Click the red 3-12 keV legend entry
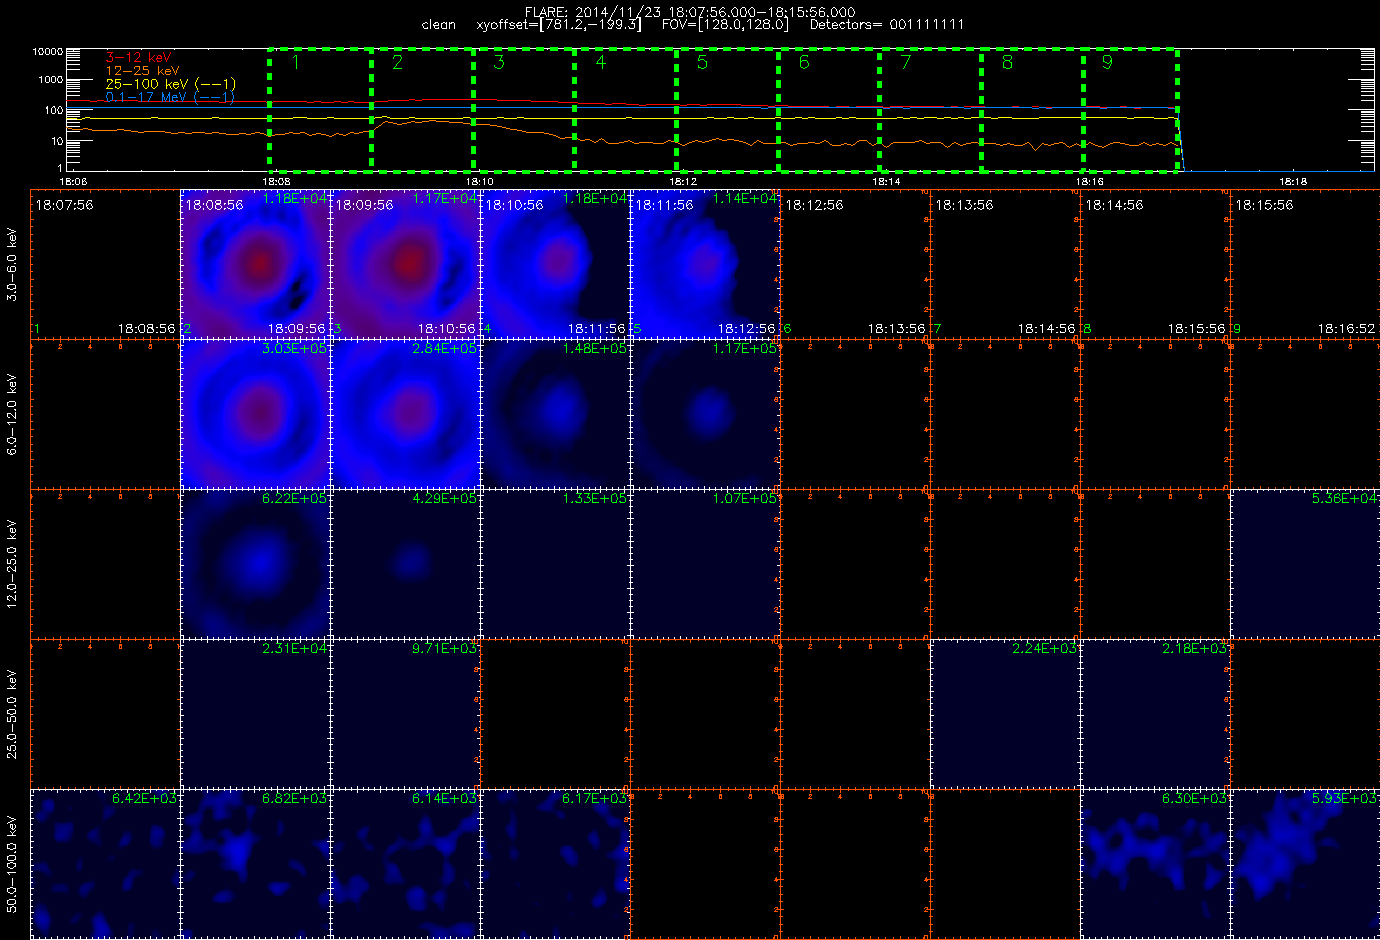 [x=138, y=58]
